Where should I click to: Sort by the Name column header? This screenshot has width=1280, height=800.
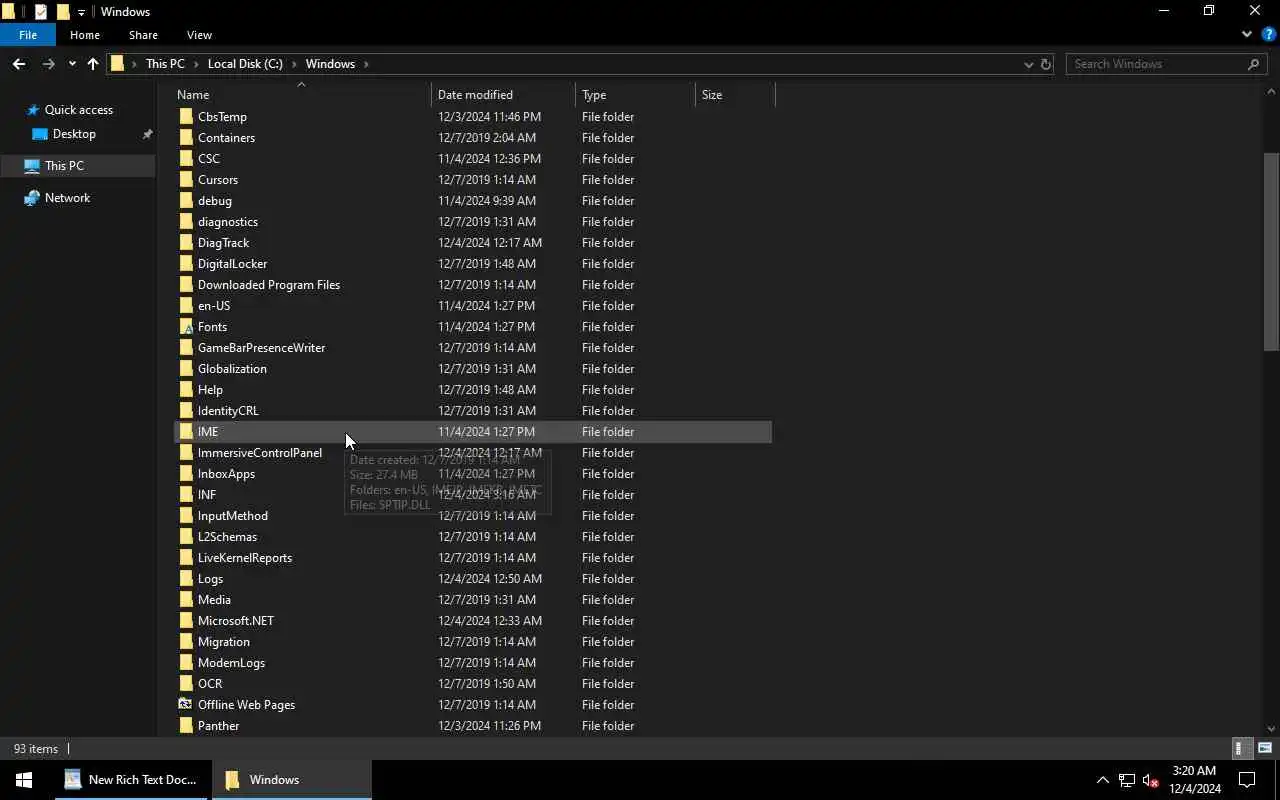click(x=303, y=95)
